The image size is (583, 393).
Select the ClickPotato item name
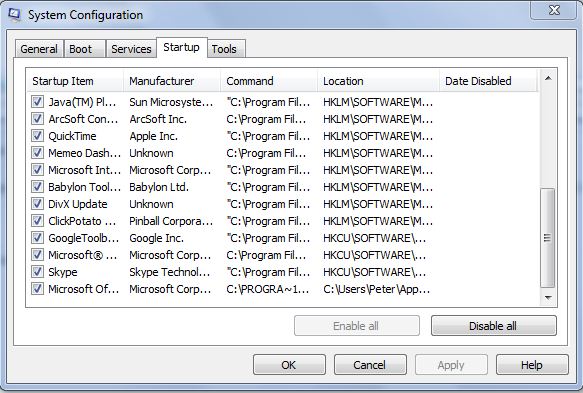click(x=82, y=221)
